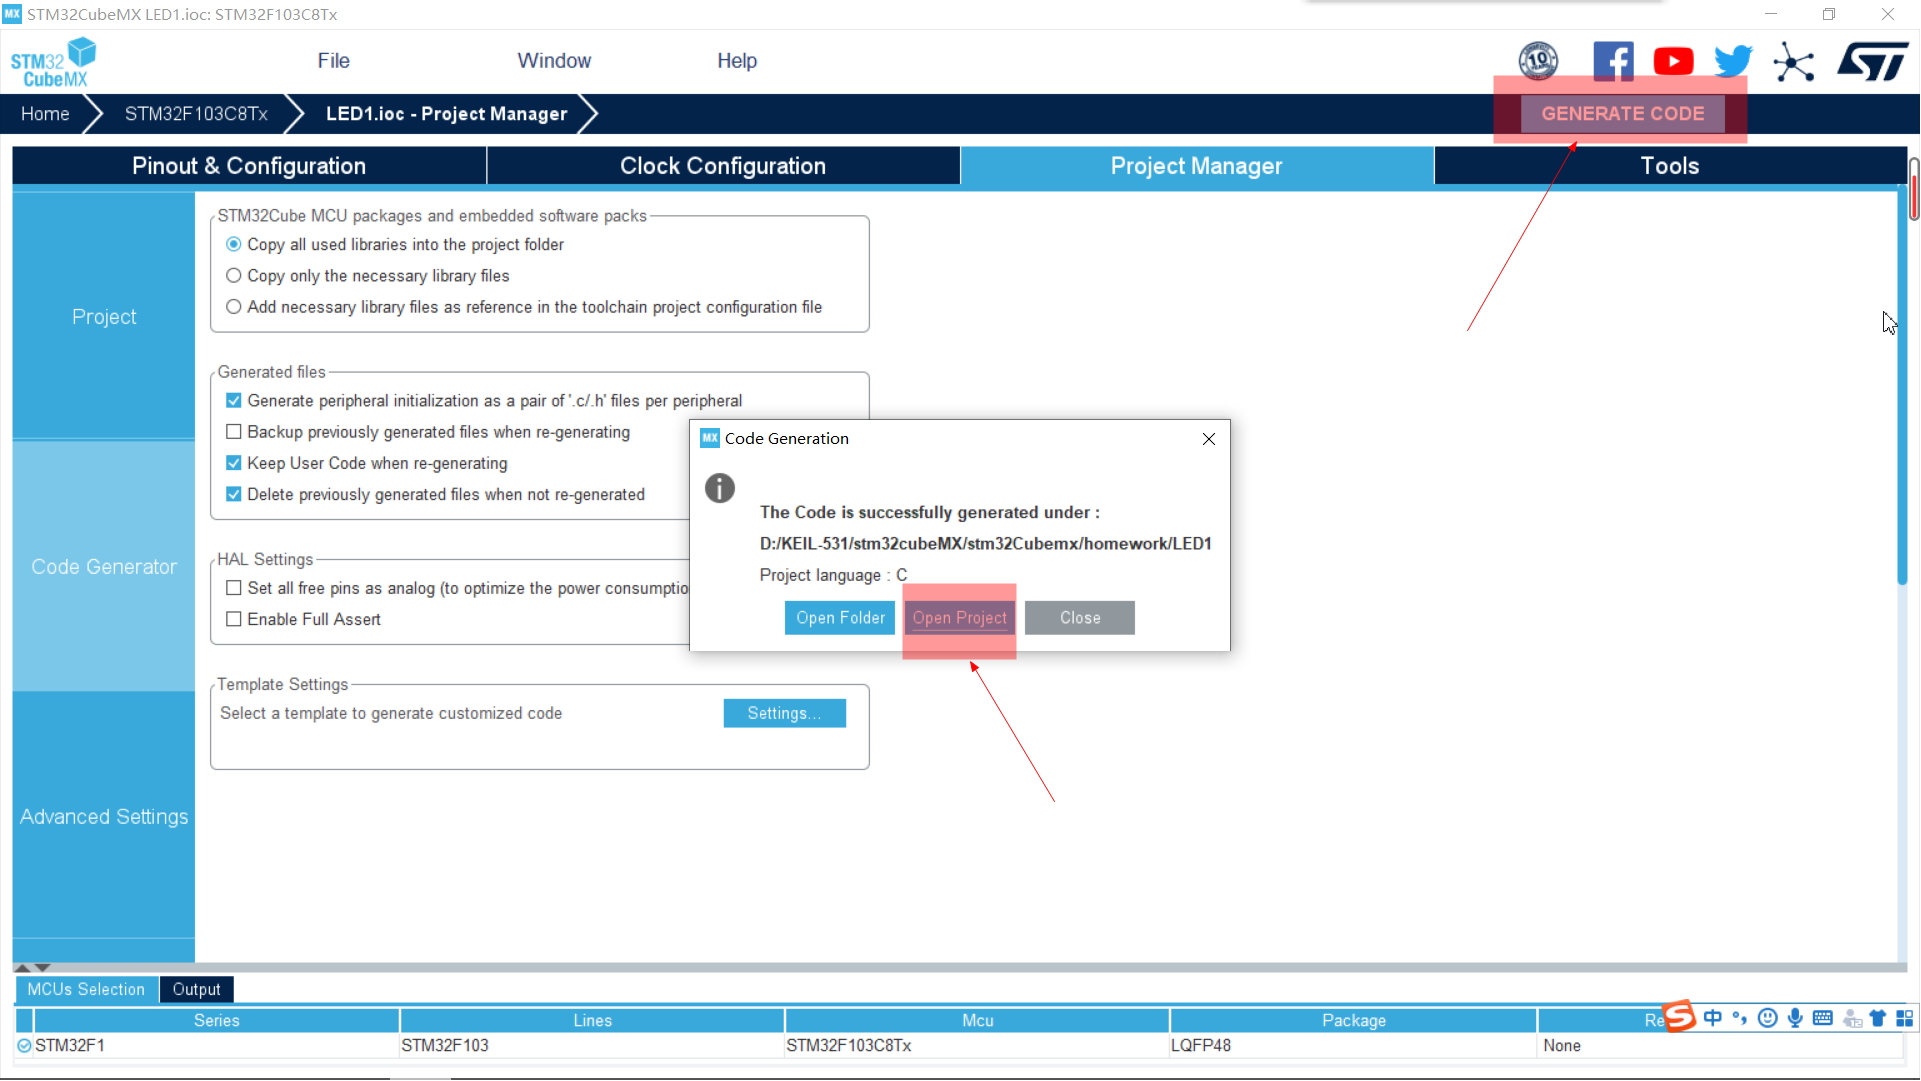The width and height of the screenshot is (1921, 1081).
Task: Toggle Keep User Code when re-generating
Action: click(x=233, y=463)
